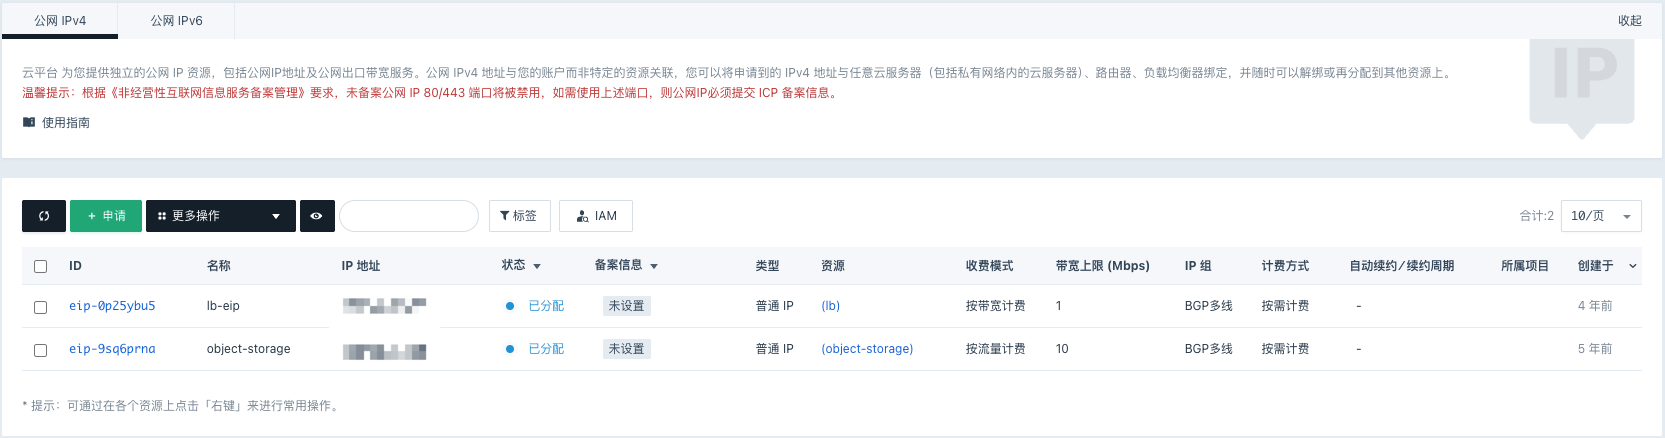
Task: Click the 资源 column header
Action: click(x=833, y=266)
